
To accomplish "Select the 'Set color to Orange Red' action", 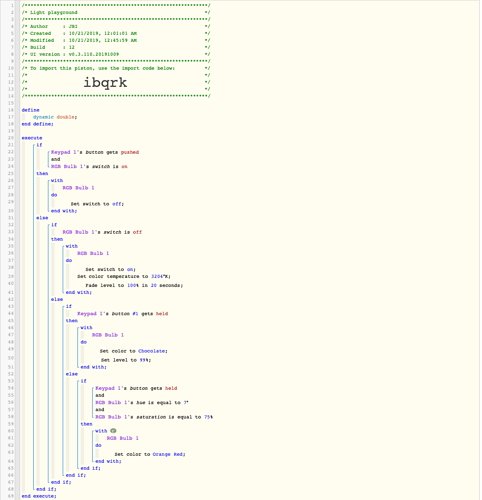I will point(150,454).
